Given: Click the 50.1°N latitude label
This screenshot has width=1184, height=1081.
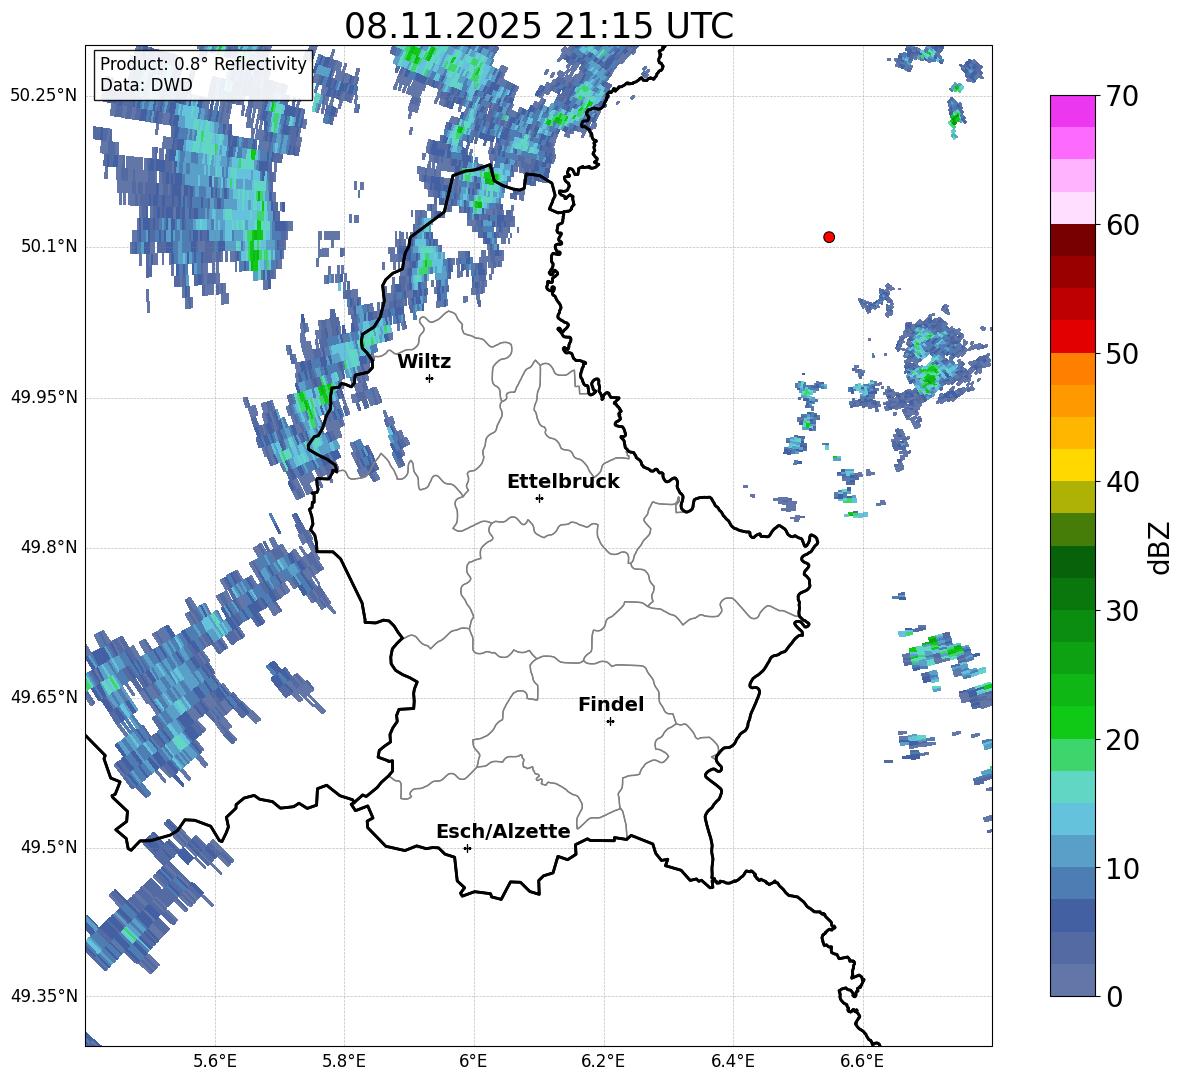Looking at the screenshot, I should tap(49, 246).
